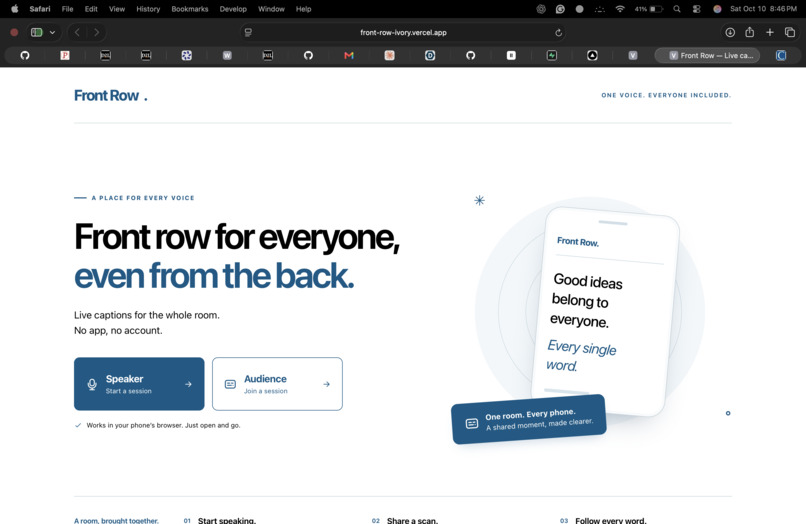Open the Bookmarks menu

pyautogui.click(x=190, y=9)
